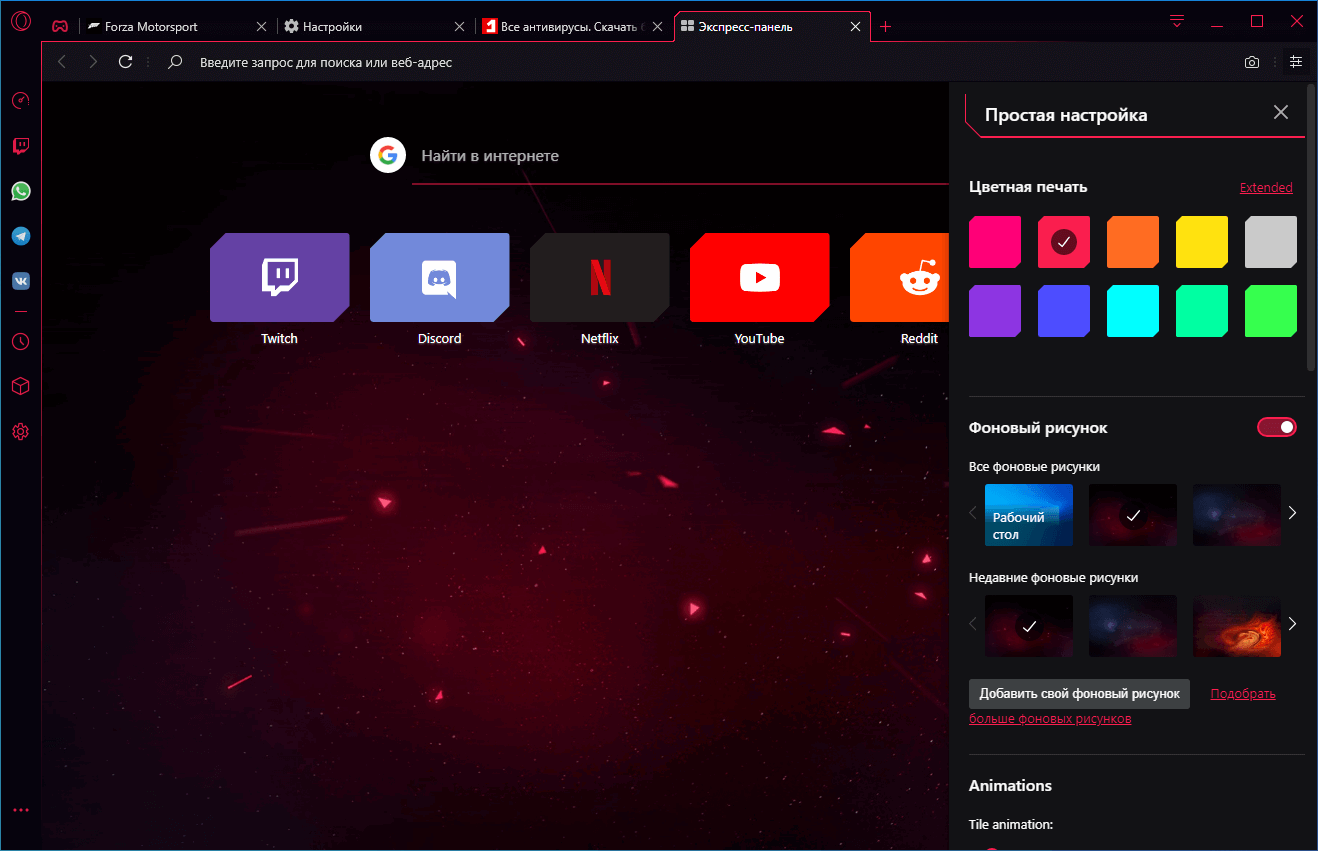Show browsing history from sidebar clock
The height and width of the screenshot is (851, 1318).
21,341
